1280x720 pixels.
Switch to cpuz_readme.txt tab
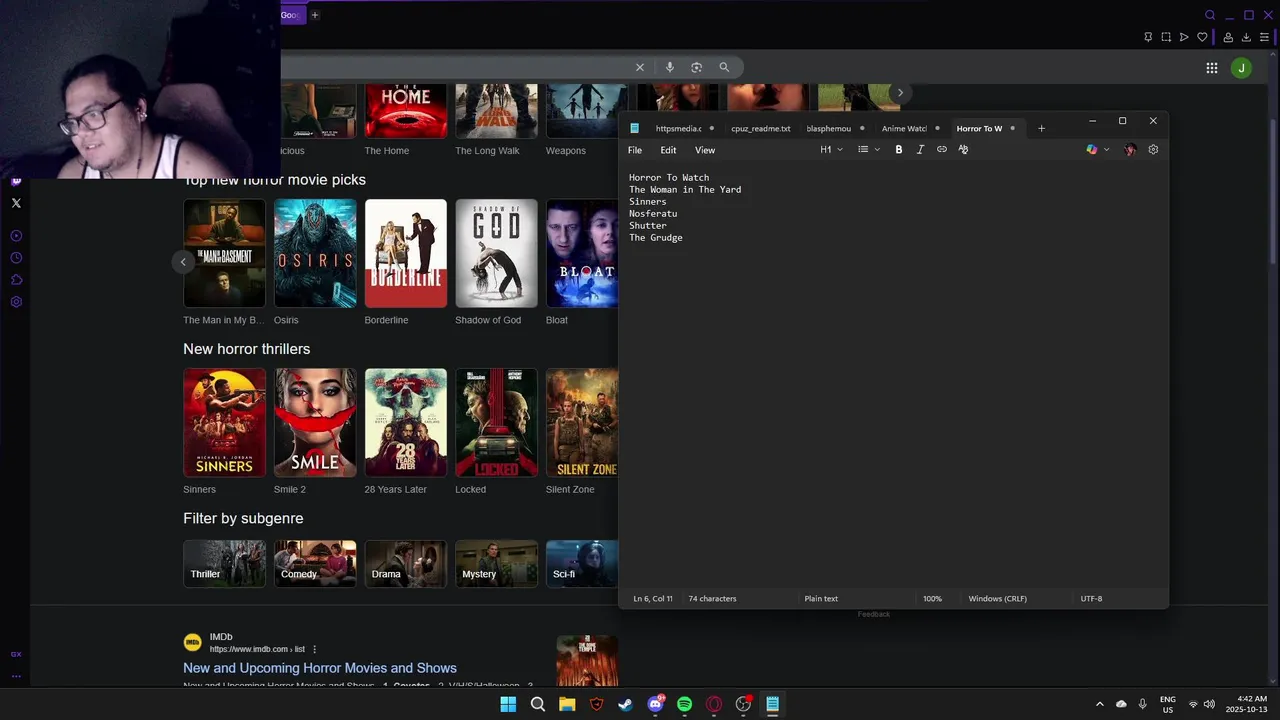760,128
